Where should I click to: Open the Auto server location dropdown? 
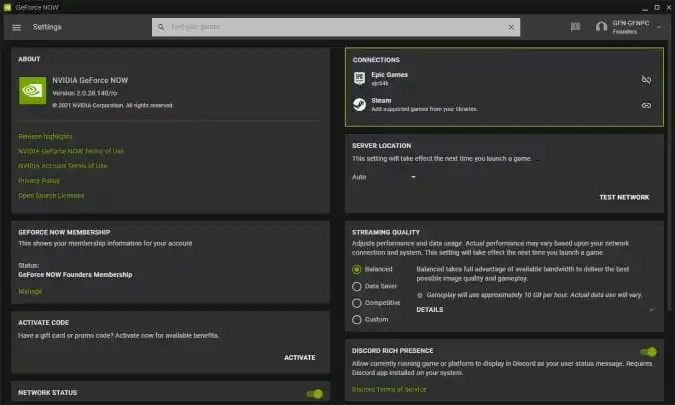[384, 177]
